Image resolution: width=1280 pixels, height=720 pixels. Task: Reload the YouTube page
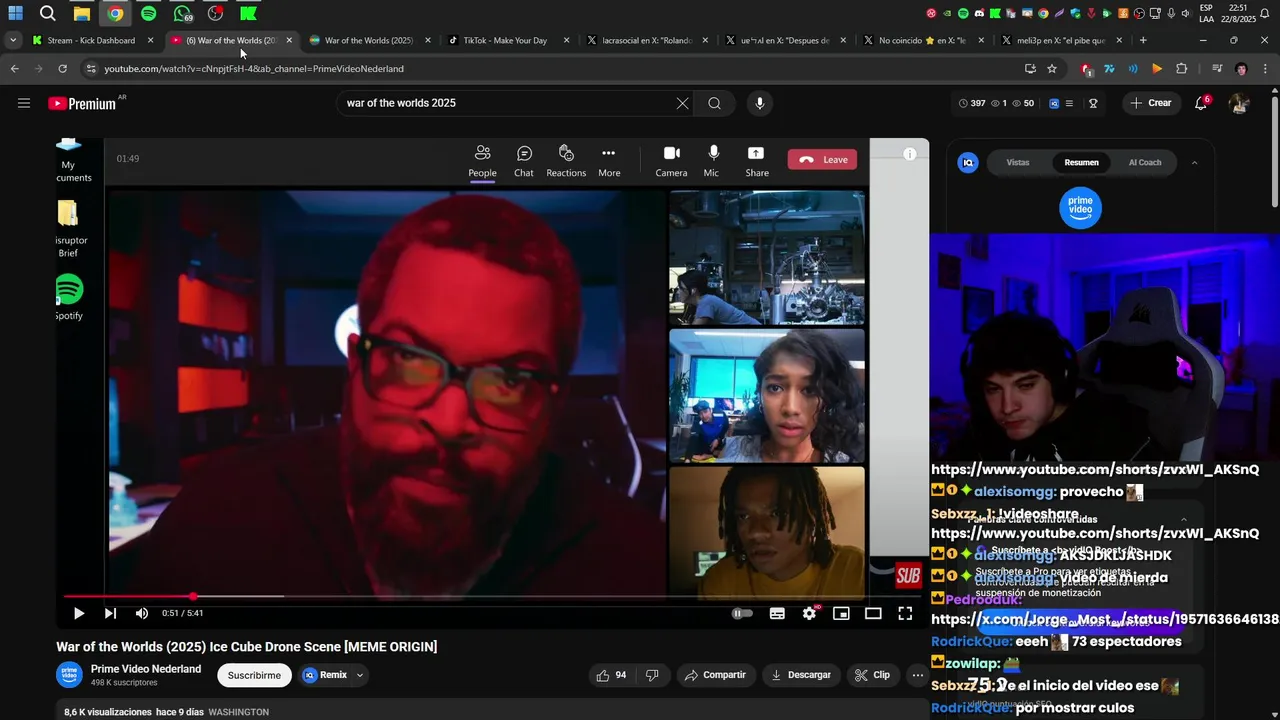click(x=62, y=68)
